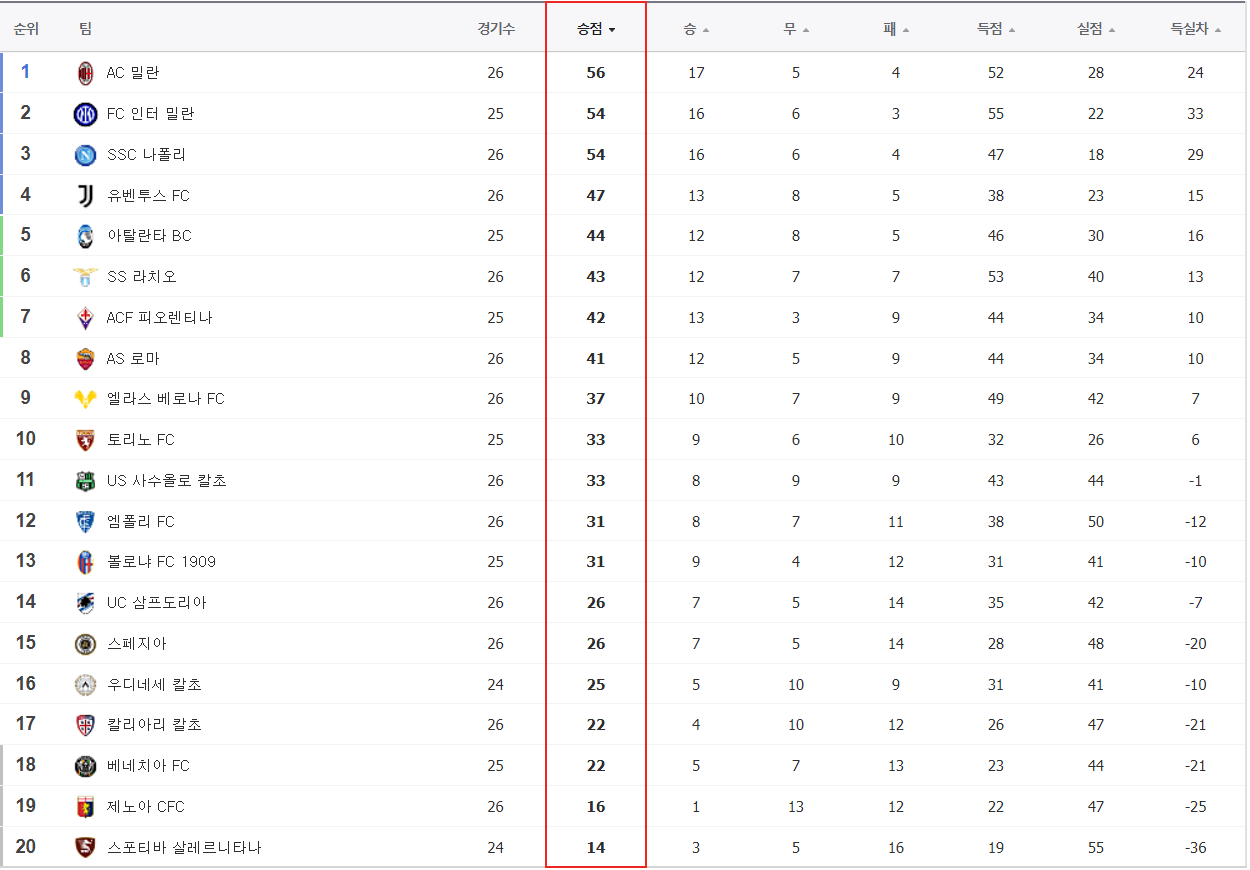Click the SS Lazio eagle crest
Viewport: 1250px width, 870px height.
coord(85,277)
